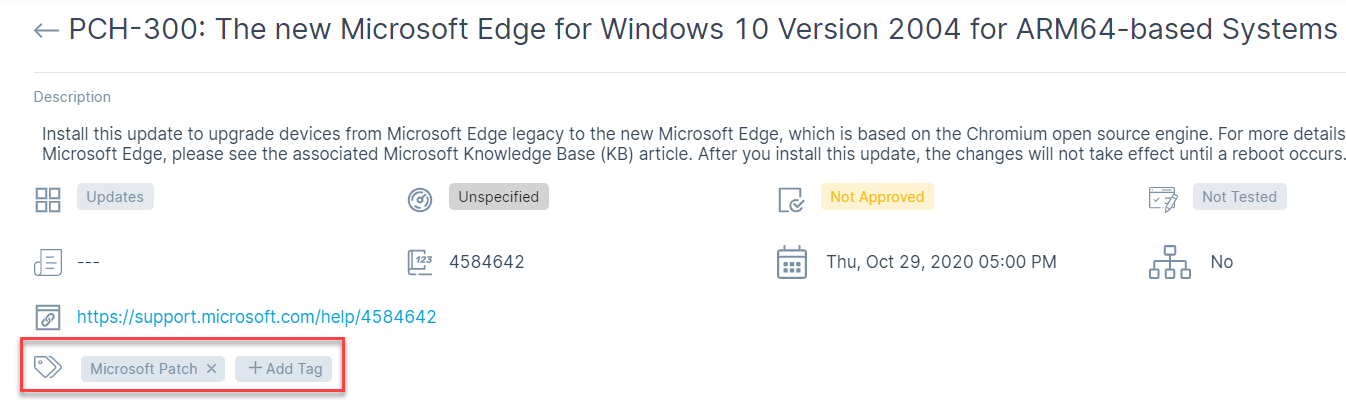The image size is (1346, 402).
Task: Go back using the left arrow
Action: point(46,31)
